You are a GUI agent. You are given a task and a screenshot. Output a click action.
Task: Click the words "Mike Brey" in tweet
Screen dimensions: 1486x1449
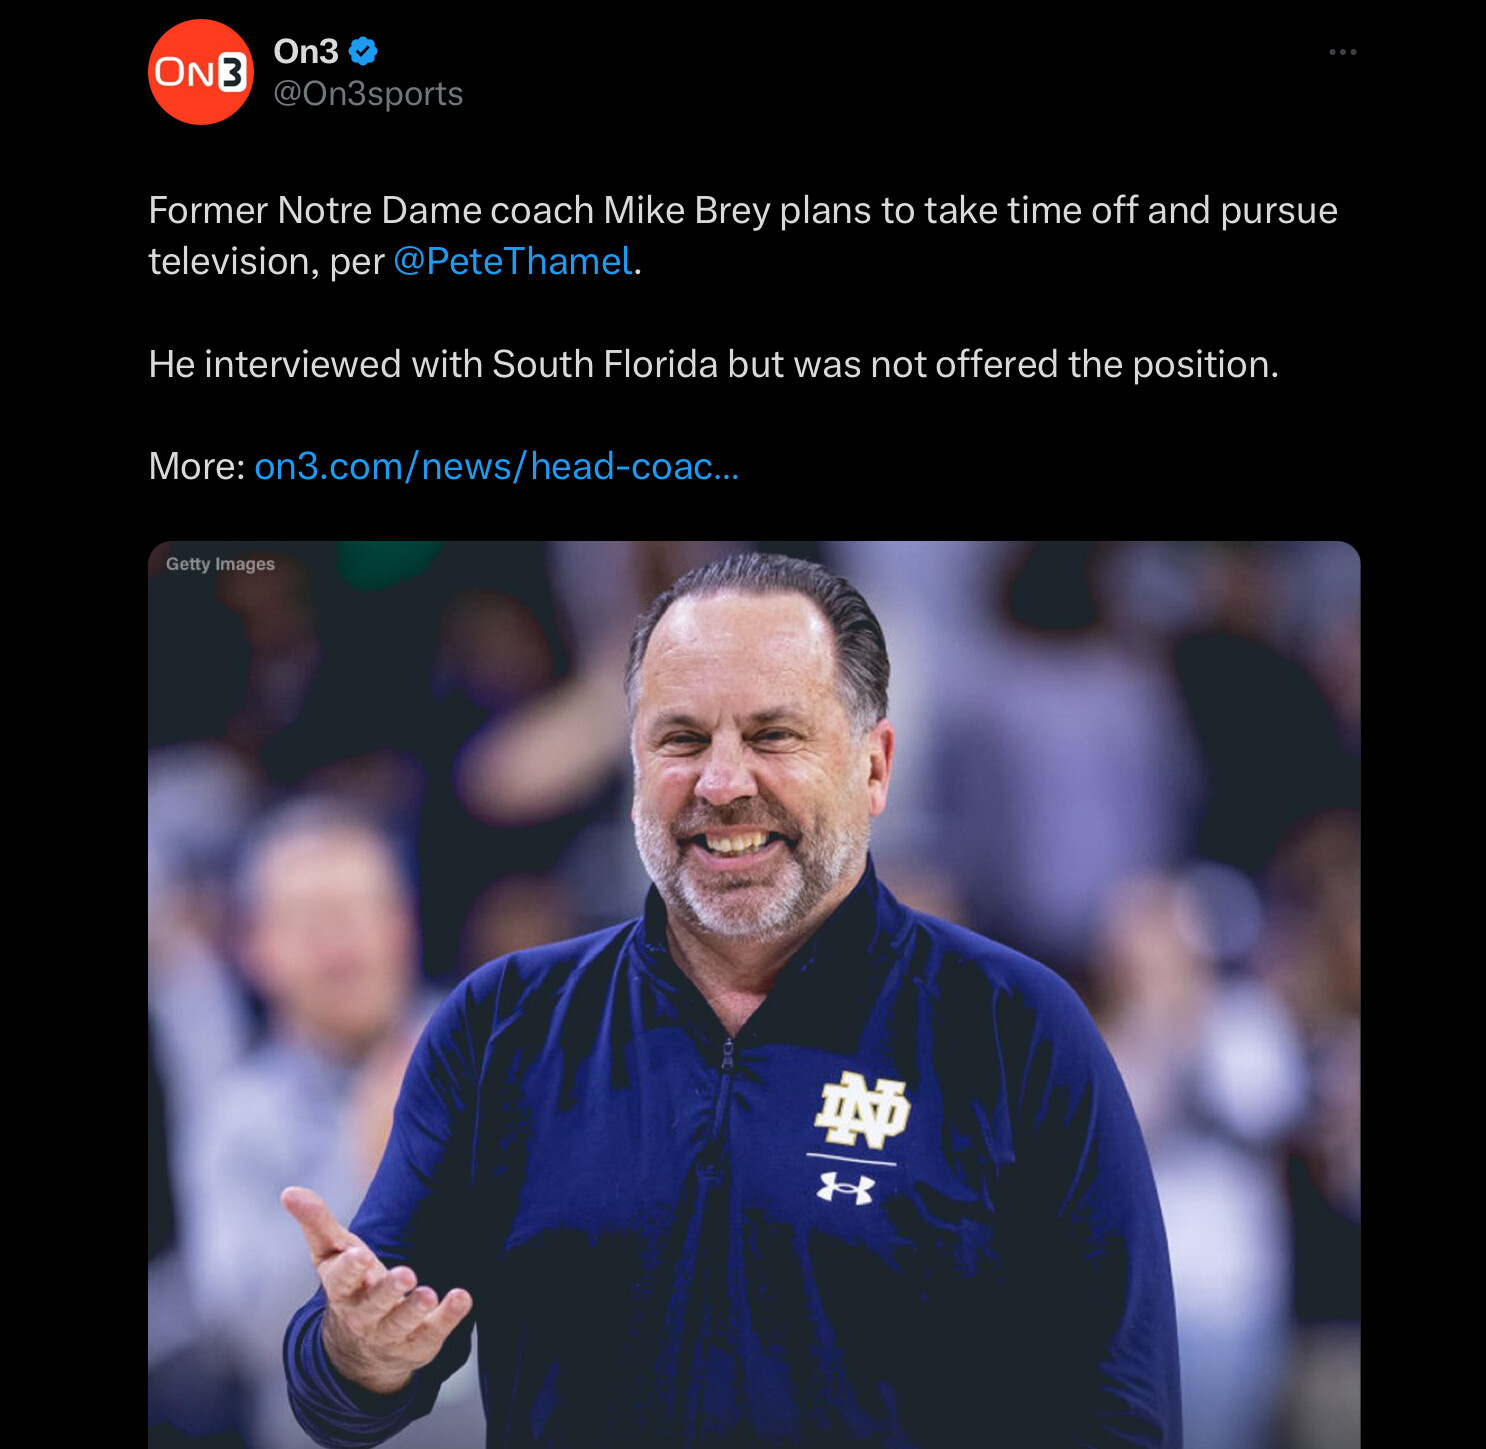686,211
